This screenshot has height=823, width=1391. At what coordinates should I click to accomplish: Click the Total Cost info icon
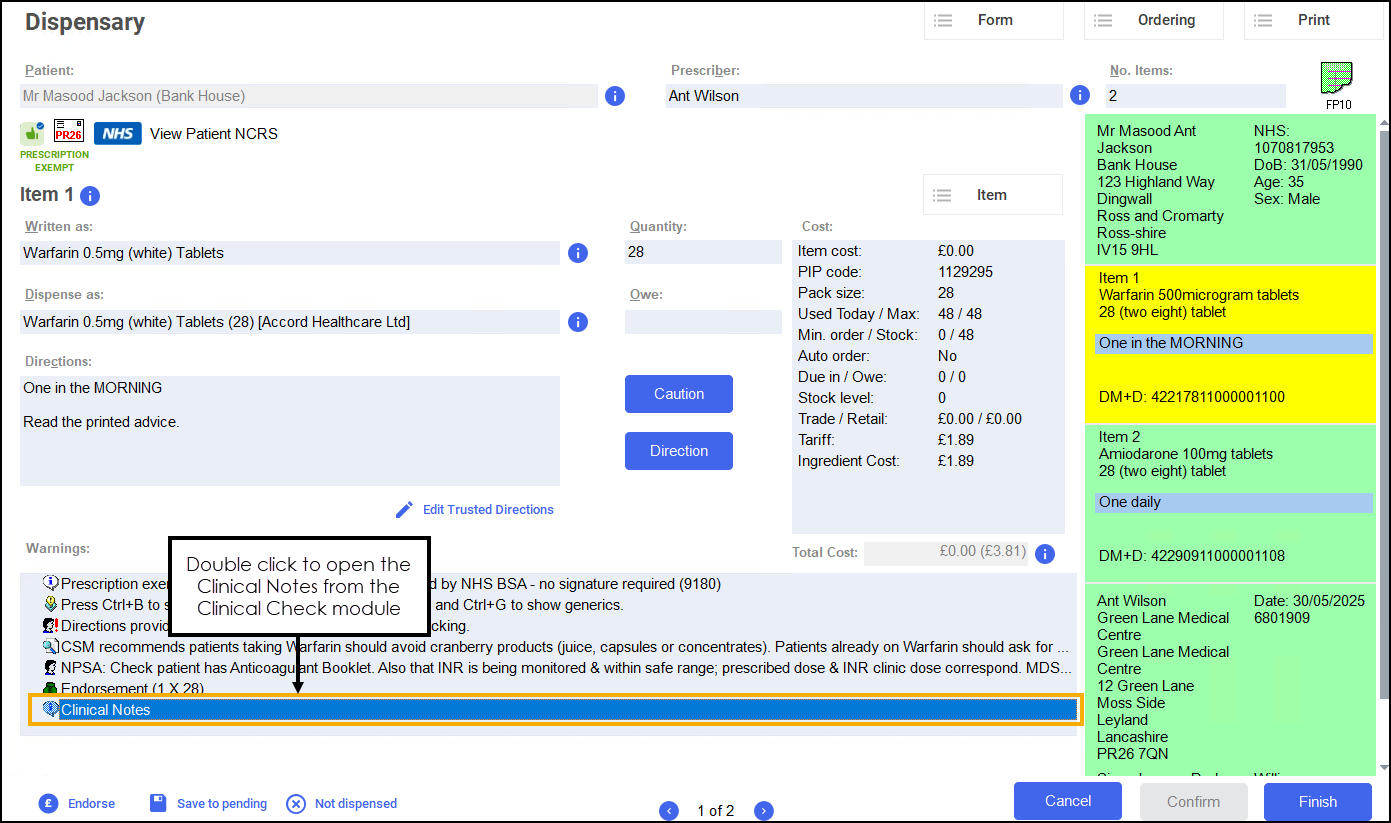[x=1045, y=554]
